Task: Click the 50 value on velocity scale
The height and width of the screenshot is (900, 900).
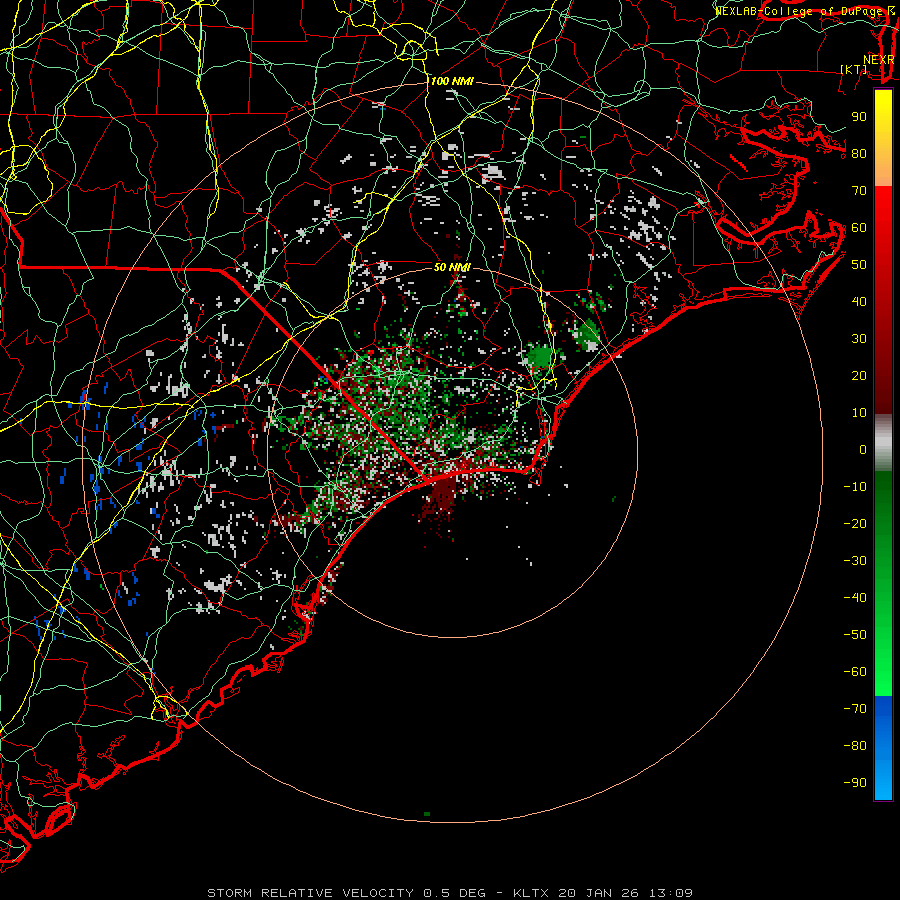Action: (x=859, y=265)
